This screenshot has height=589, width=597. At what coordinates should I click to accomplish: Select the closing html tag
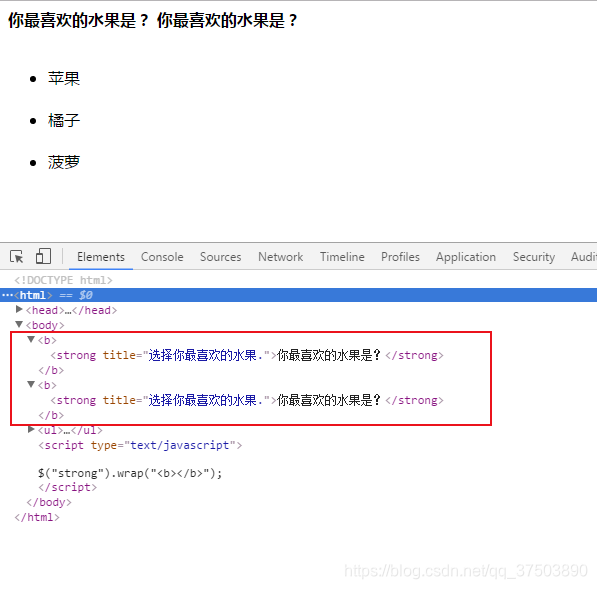tap(37, 517)
